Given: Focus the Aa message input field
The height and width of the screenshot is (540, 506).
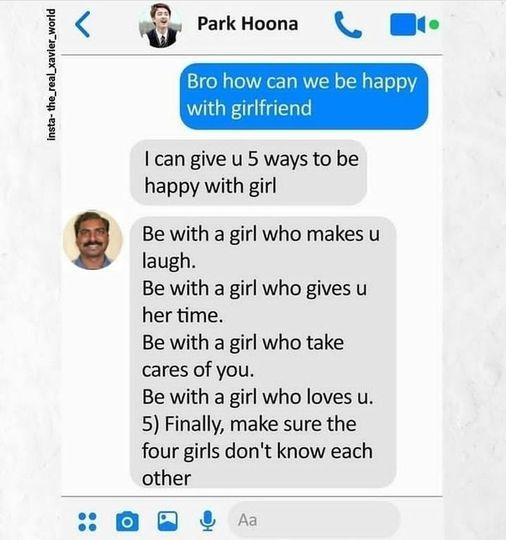Looking at the screenshot, I should pyautogui.click(x=315, y=520).
